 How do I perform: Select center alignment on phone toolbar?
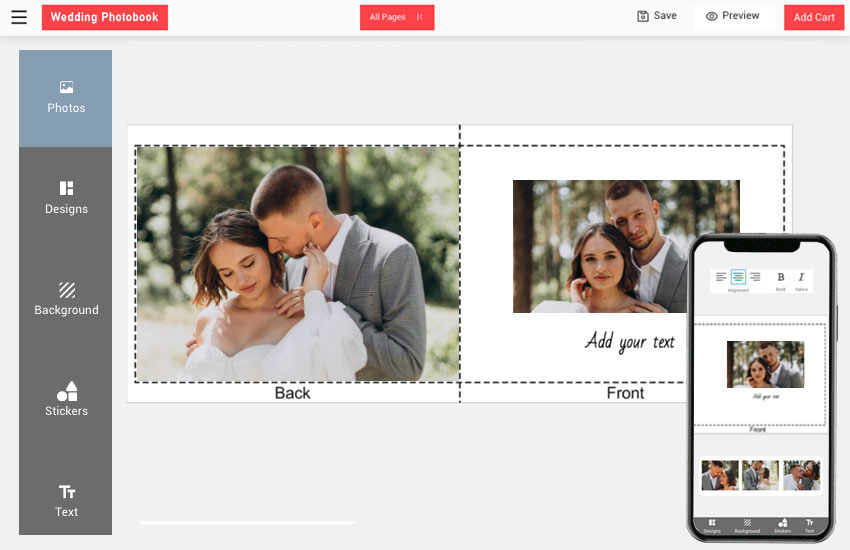(x=738, y=277)
